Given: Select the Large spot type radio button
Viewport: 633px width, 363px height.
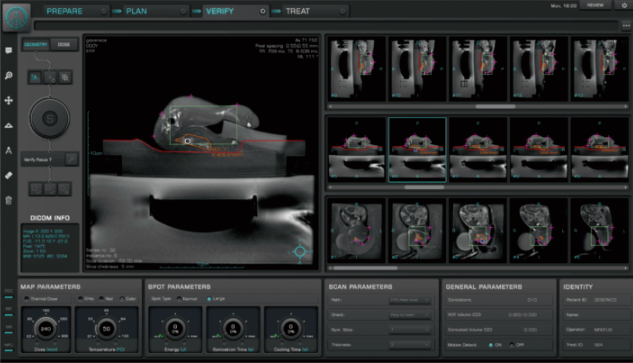Looking at the screenshot, I should tap(209, 299).
